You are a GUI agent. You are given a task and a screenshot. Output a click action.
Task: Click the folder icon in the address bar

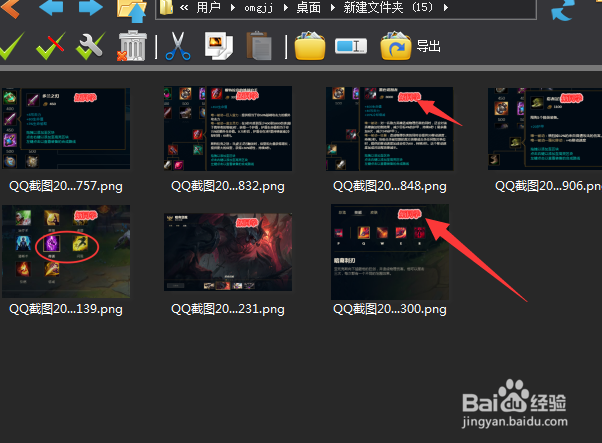click(166, 7)
